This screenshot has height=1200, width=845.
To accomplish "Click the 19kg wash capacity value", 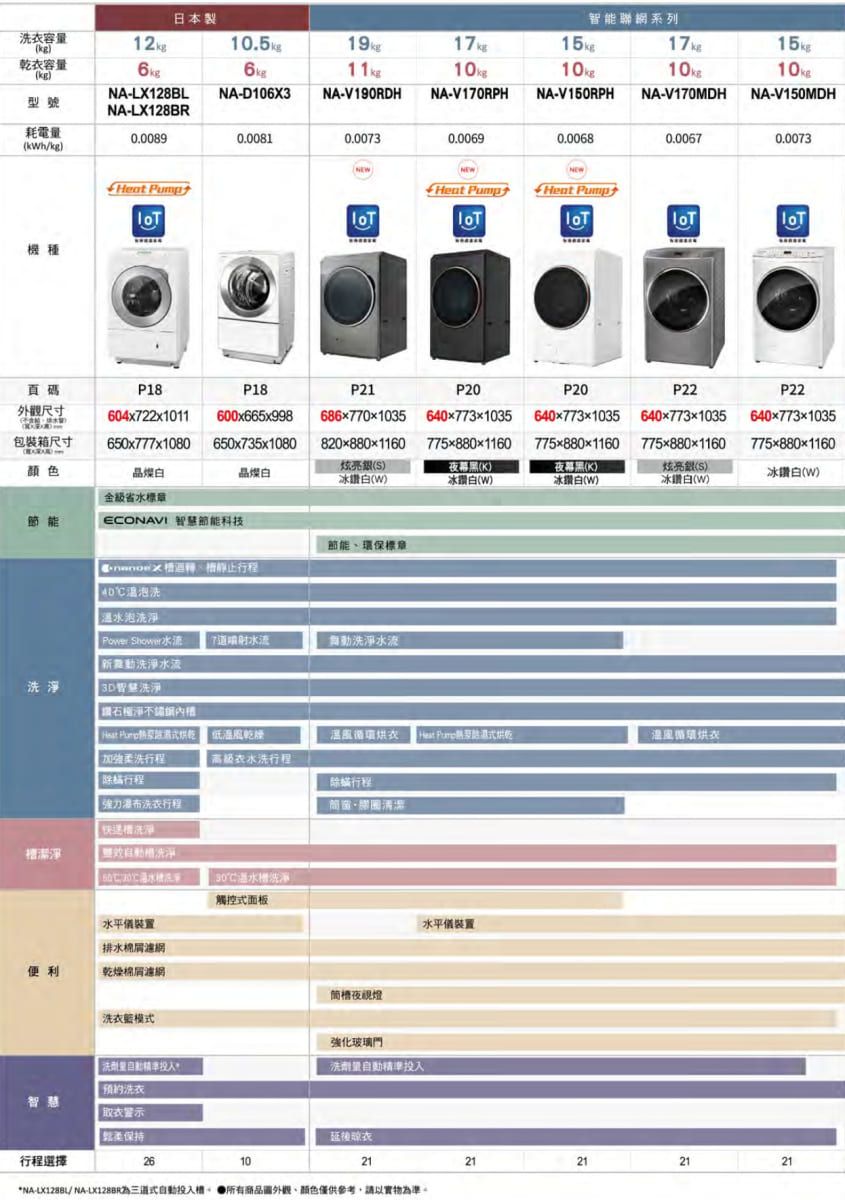I will (x=362, y=43).
